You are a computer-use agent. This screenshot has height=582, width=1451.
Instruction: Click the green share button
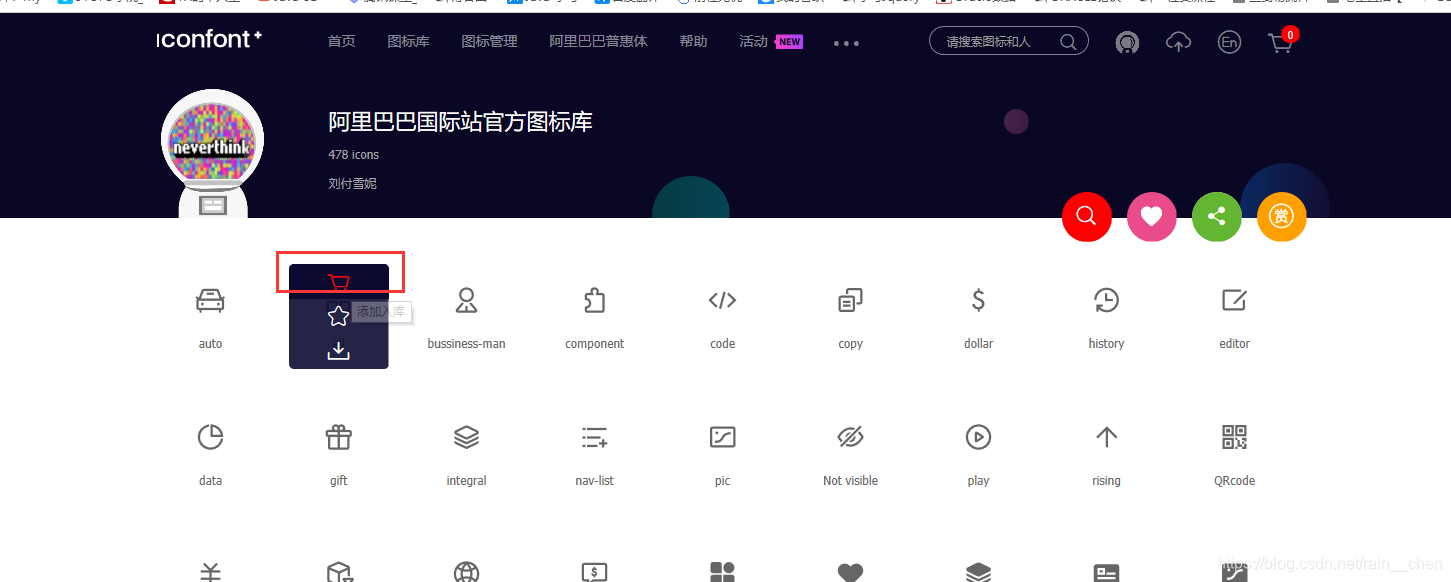click(x=1217, y=216)
